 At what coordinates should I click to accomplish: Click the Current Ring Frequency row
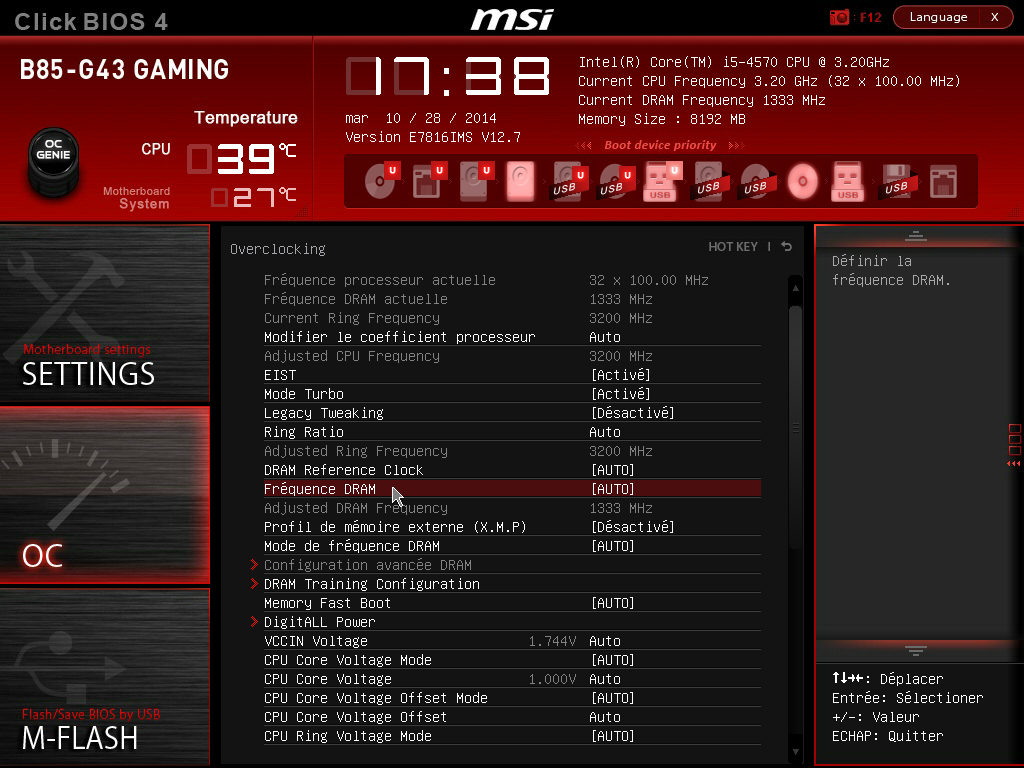pyautogui.click(x=512, y=318)
